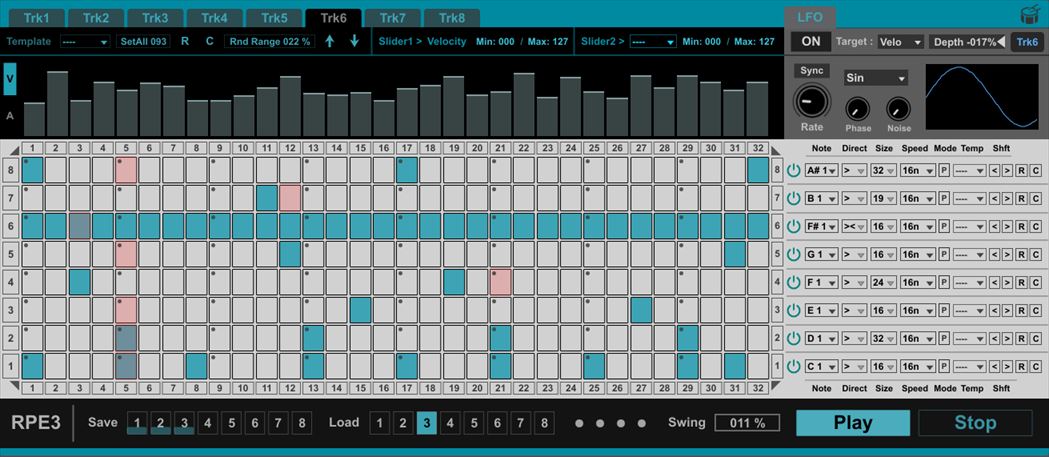Viewport: 1049px width, 457px height.
Task: Open the LFO Target Velo dropdown
Action: point(900,42)
